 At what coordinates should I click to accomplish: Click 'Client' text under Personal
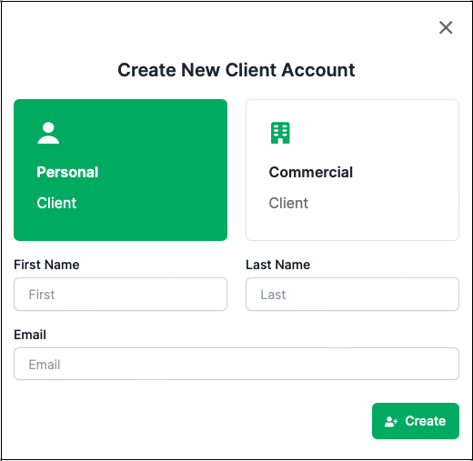pyautogui.click(x=56, y=203)
